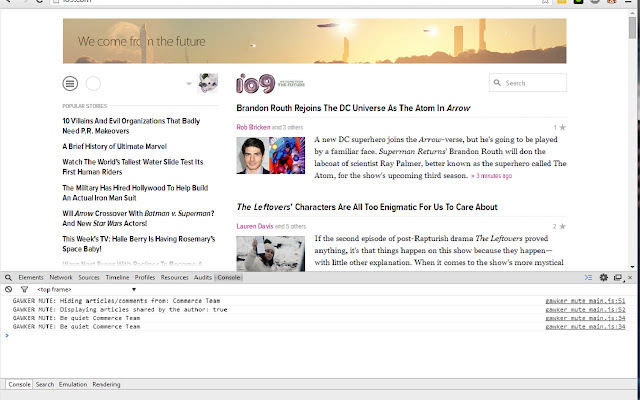The image size is (640, 400).
Task: Open 'World's Tallest Water Slide' story
Action: [133, 167]
